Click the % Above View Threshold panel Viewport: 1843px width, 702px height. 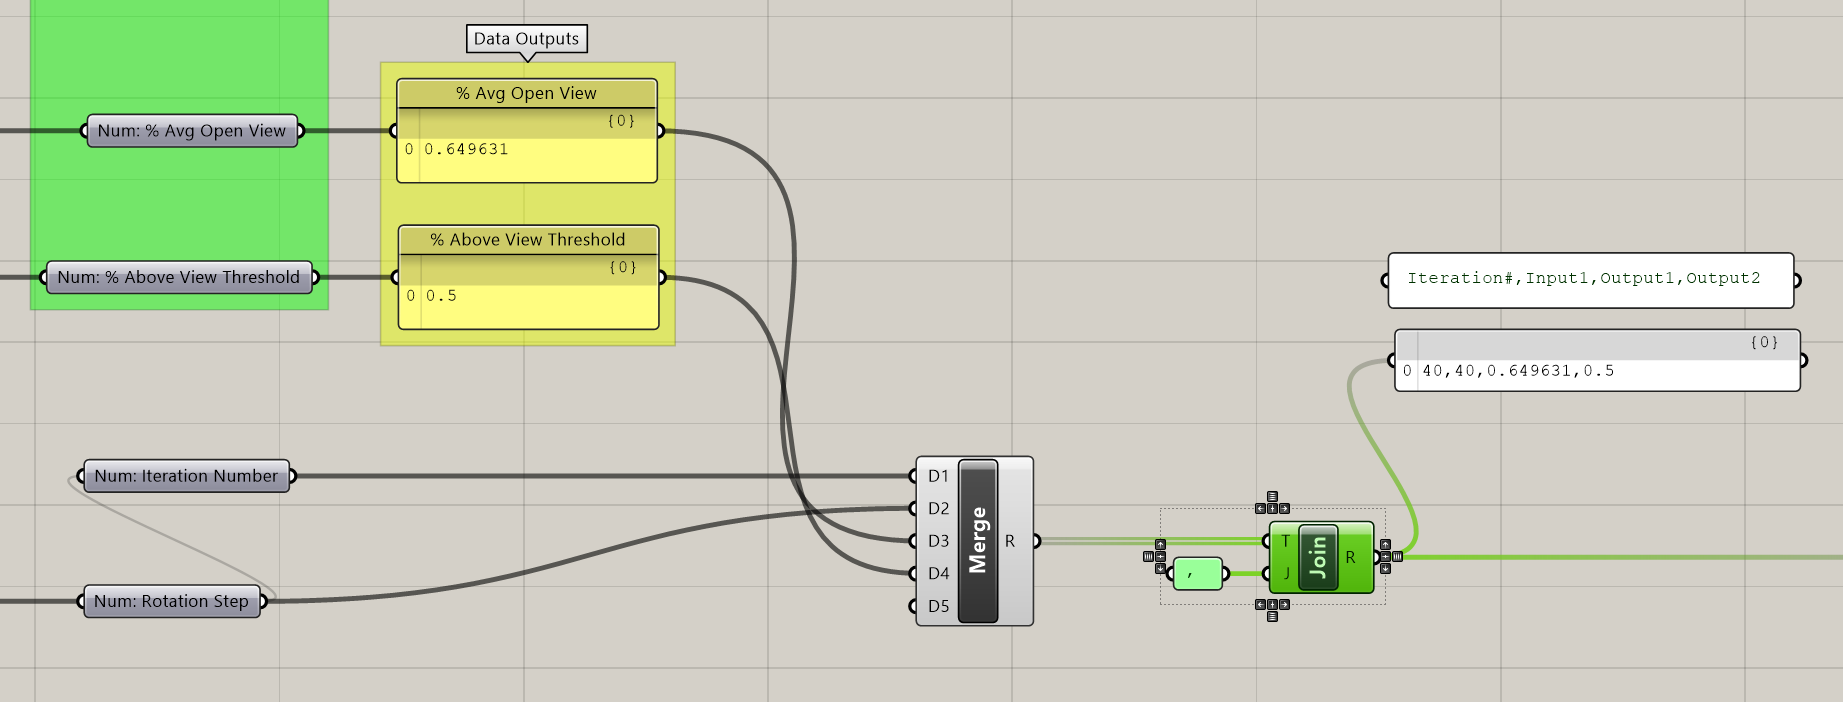point(528,296)
